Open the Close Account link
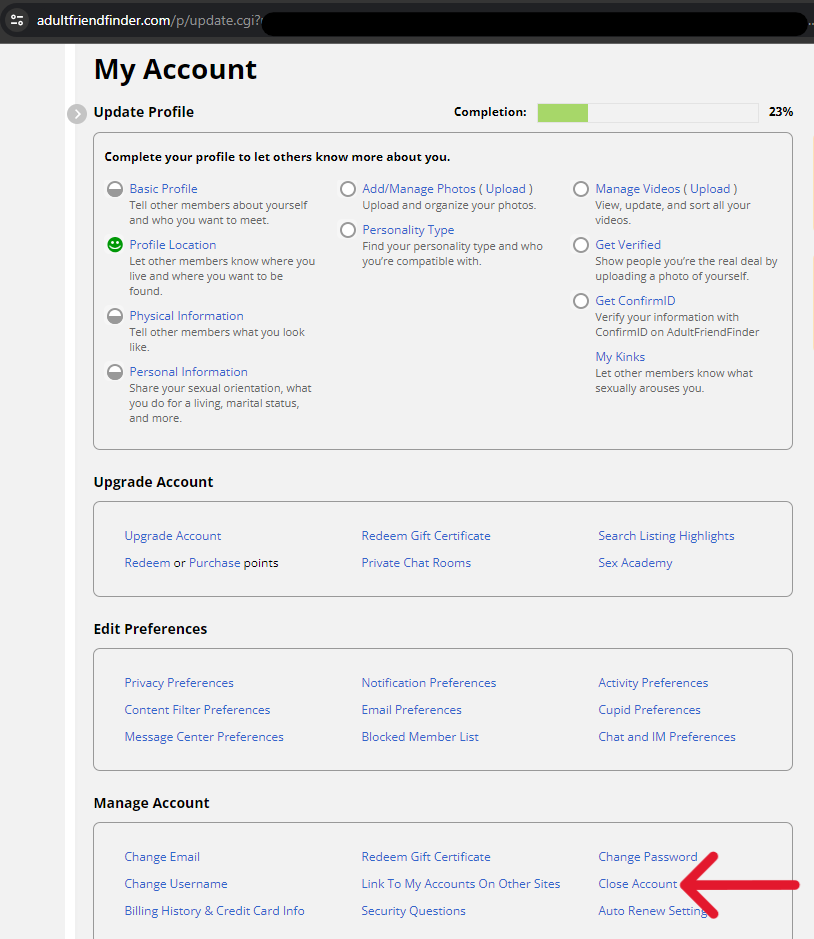Viewport: 814px width, 939px height. 637,884
